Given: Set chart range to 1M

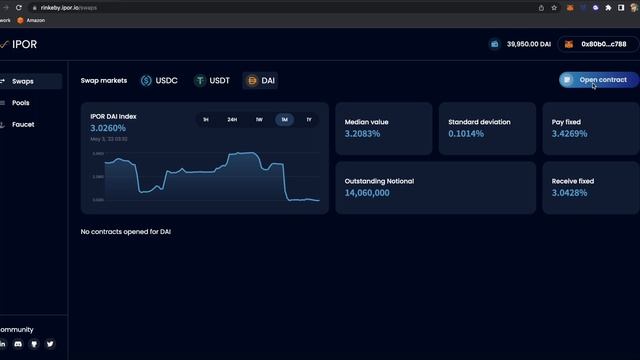Looking at the screenshot, I should tap(284, 120).
